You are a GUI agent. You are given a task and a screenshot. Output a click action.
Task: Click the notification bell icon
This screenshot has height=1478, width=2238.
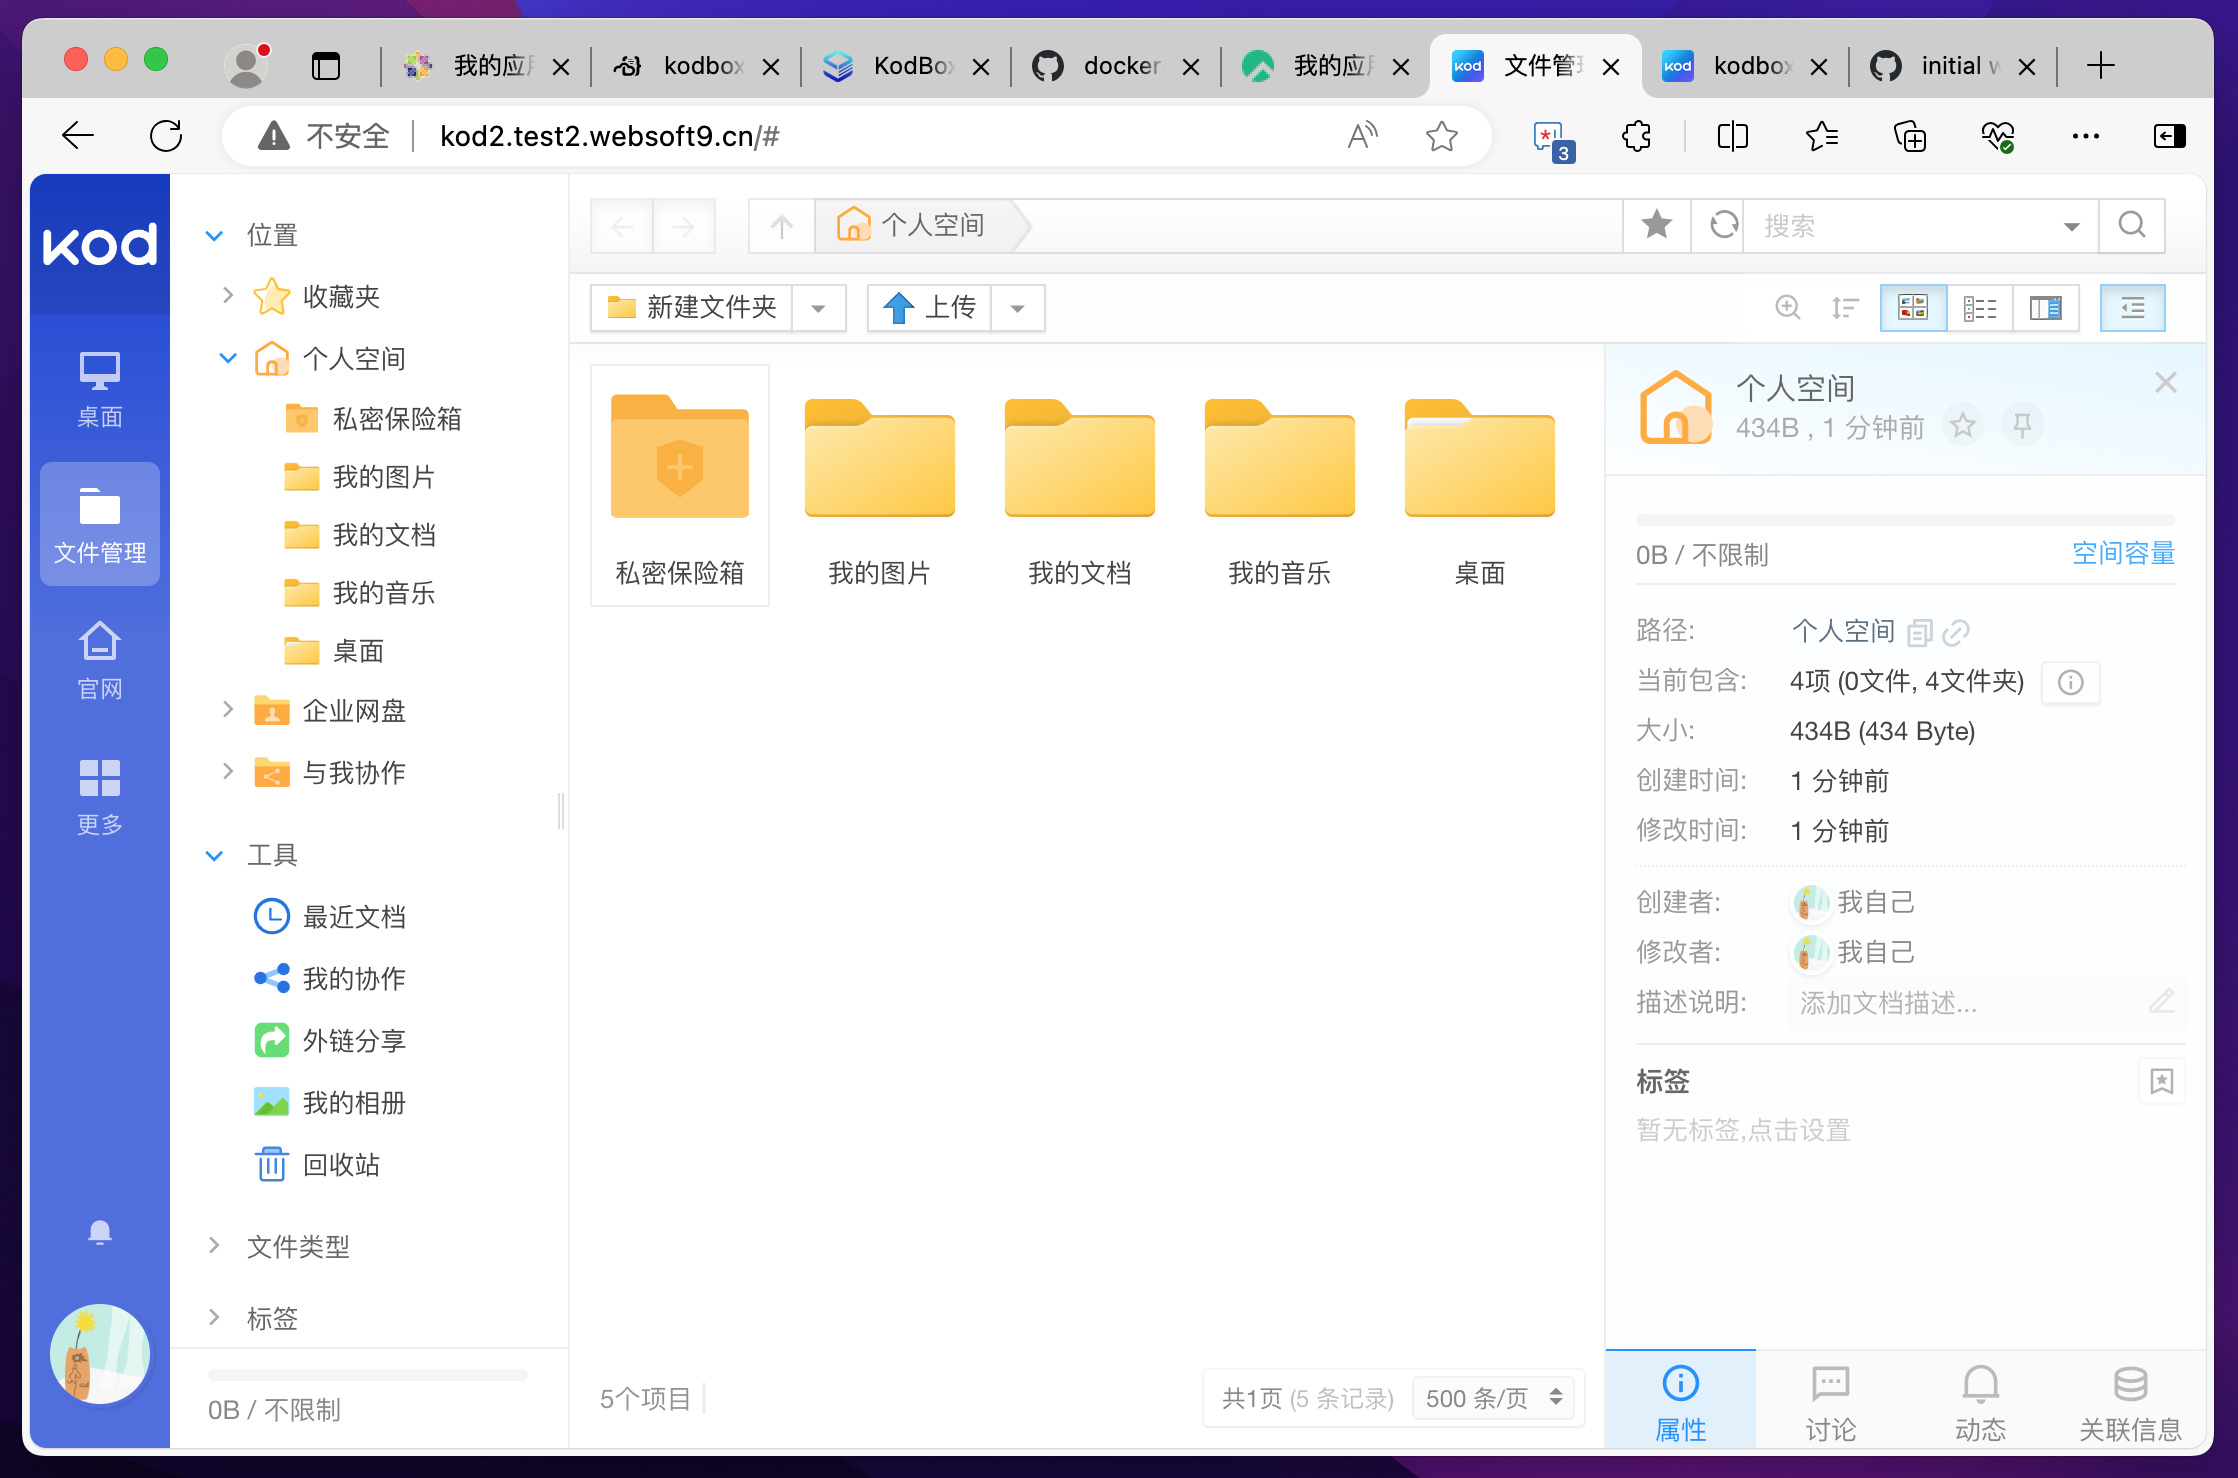click(99, 1232)
